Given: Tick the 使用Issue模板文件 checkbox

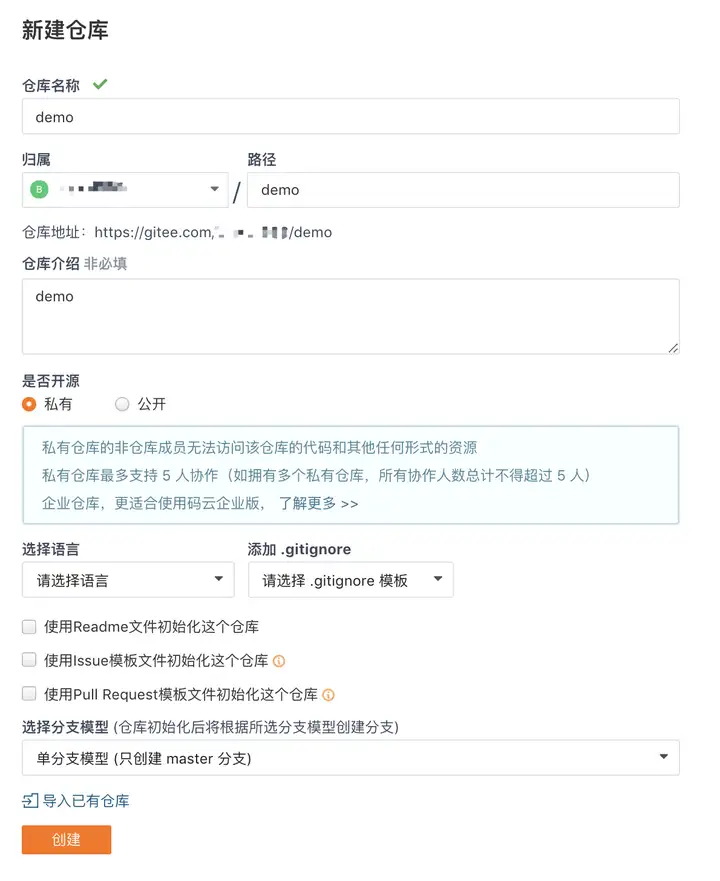Looking at the screenshot, I should click(29, 660).
